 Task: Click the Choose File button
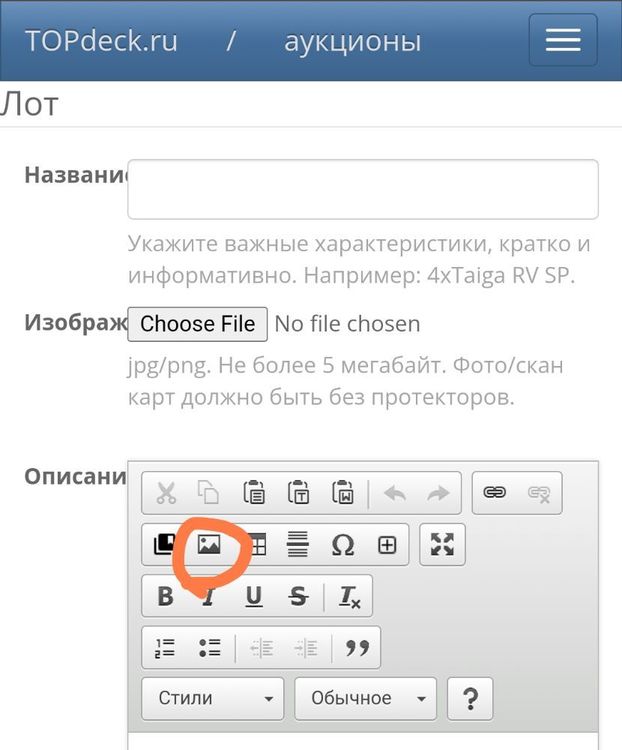click(198, 324)
